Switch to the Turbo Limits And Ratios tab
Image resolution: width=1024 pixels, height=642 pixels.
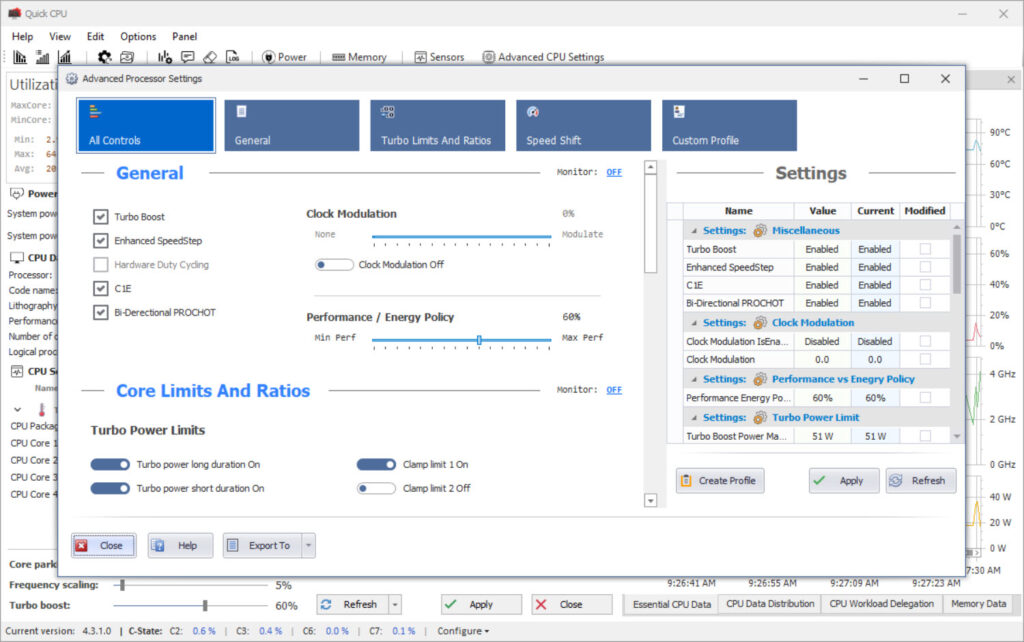tap(438, 125)
